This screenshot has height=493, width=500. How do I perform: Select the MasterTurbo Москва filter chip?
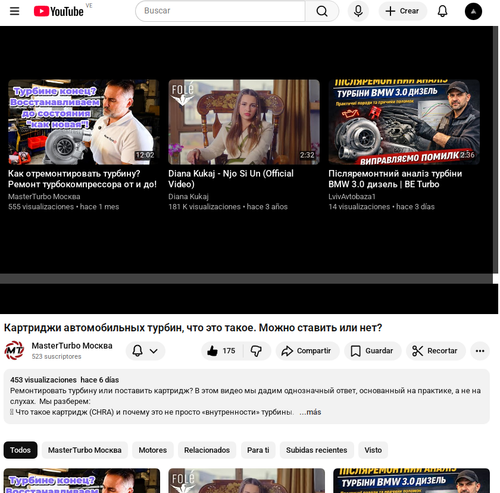point(85,450)
